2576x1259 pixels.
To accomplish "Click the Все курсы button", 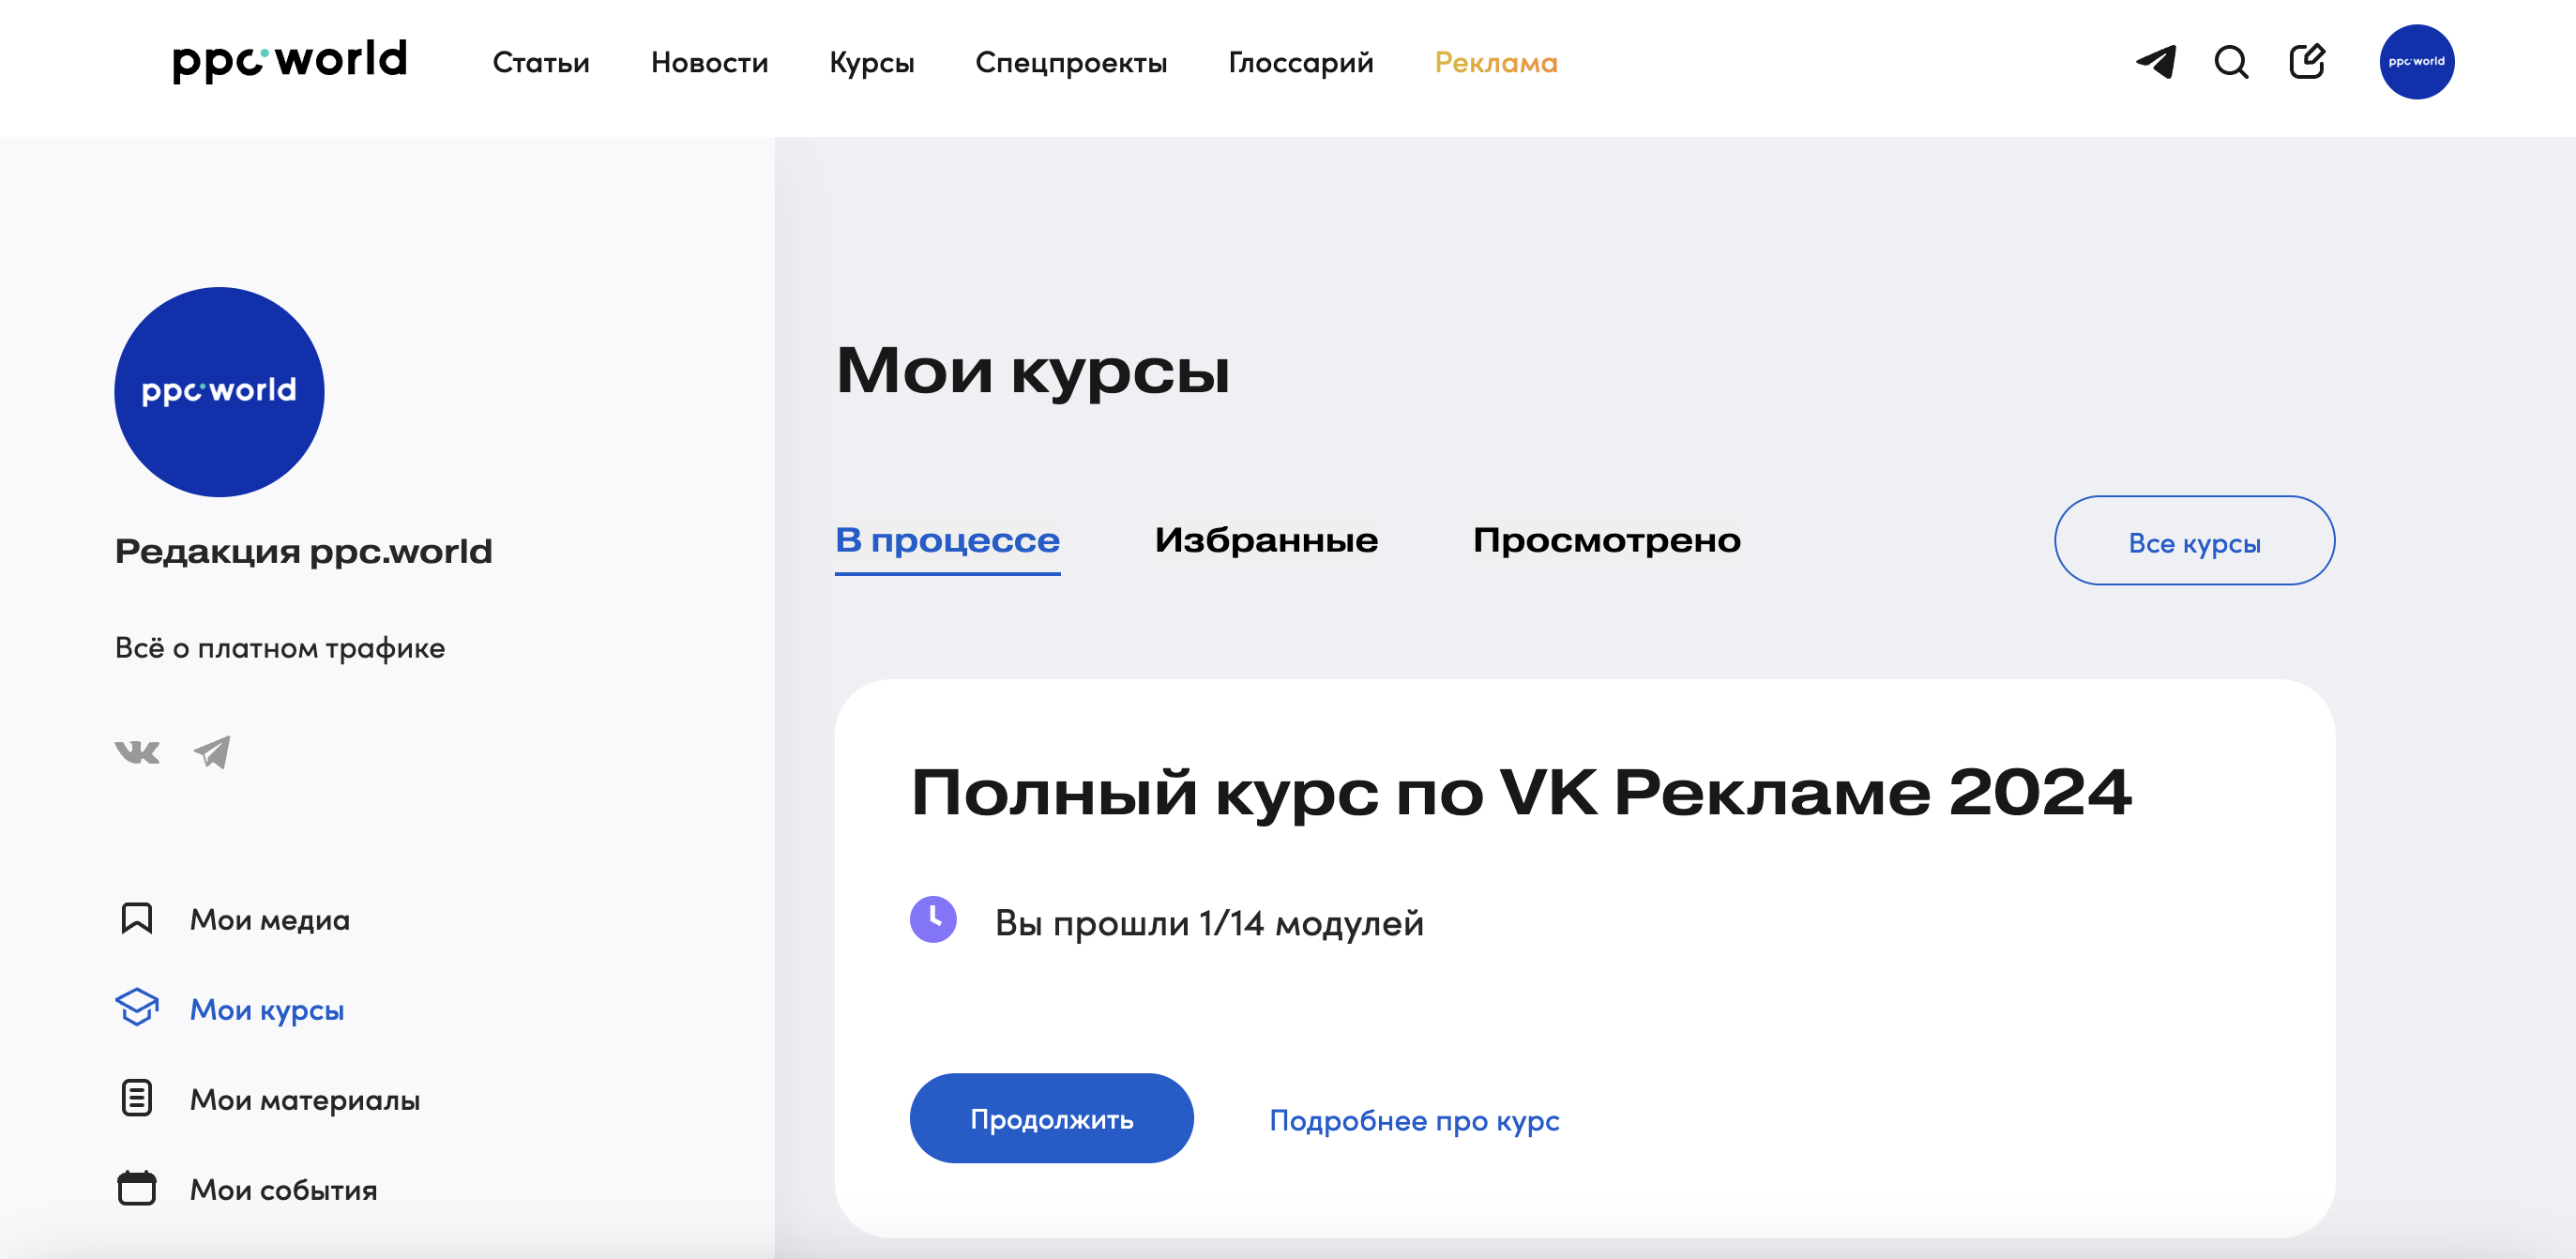I will tap(2194, 541).
